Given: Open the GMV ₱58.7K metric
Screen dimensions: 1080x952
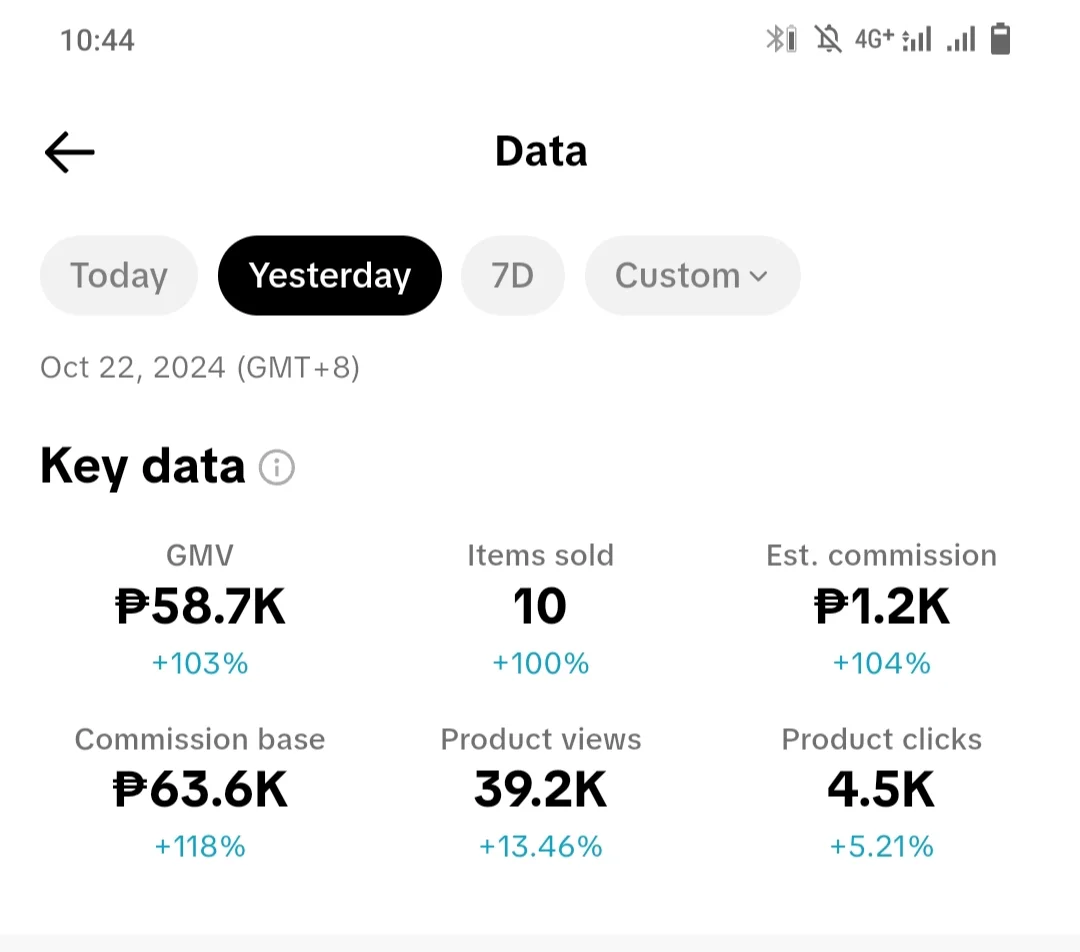Looking at the screenshot, I should pos(200,608).
